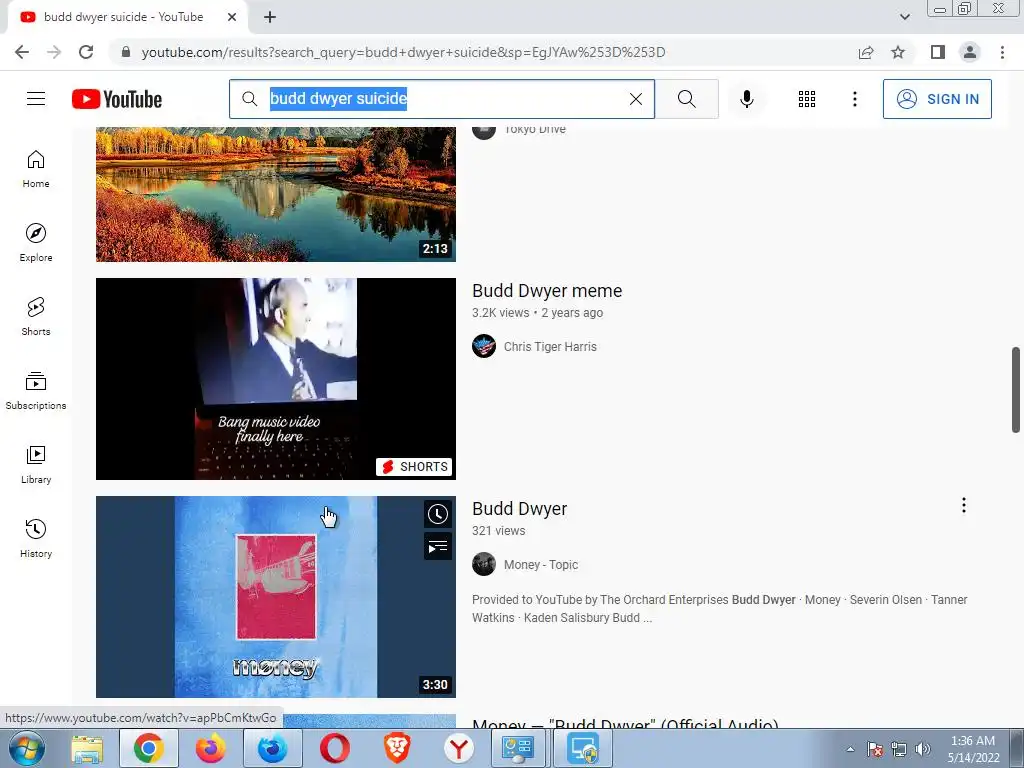Image resolution: width=1024 pixels, height=768 pixels.
Task: Open Chrome profile icon
Action: point(970,52)
